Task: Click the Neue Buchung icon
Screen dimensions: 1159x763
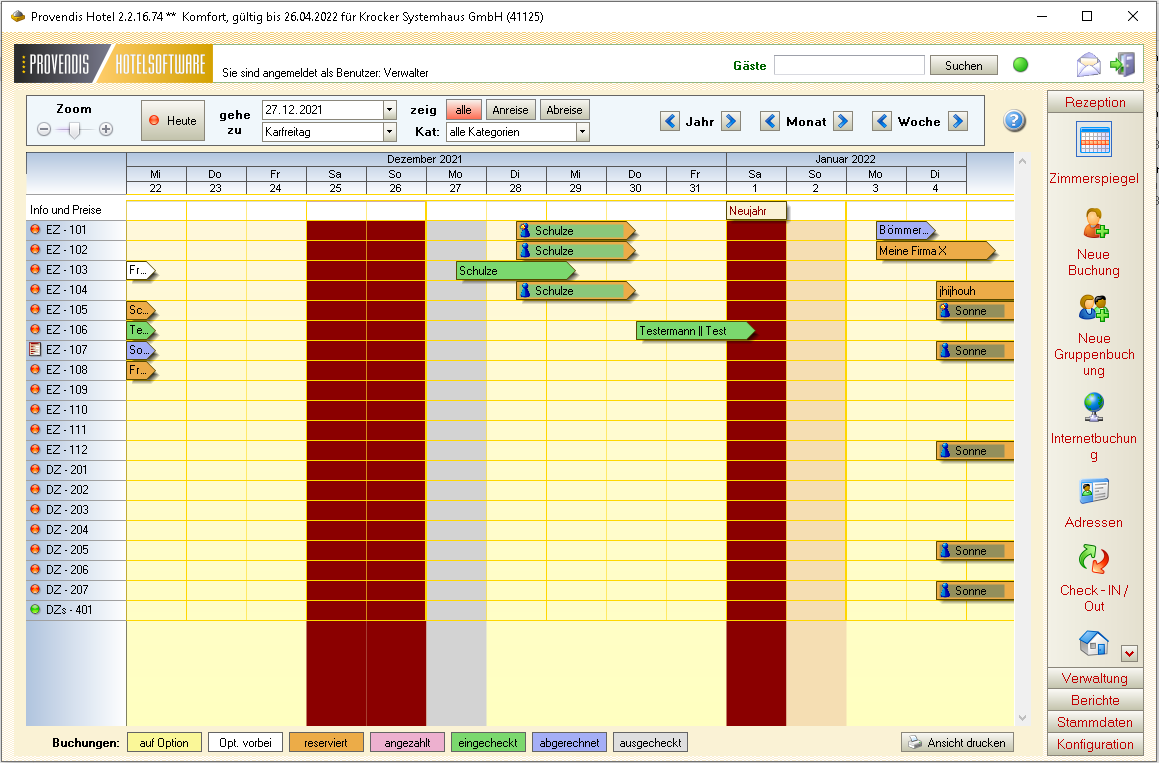Action: [1094, 223]
